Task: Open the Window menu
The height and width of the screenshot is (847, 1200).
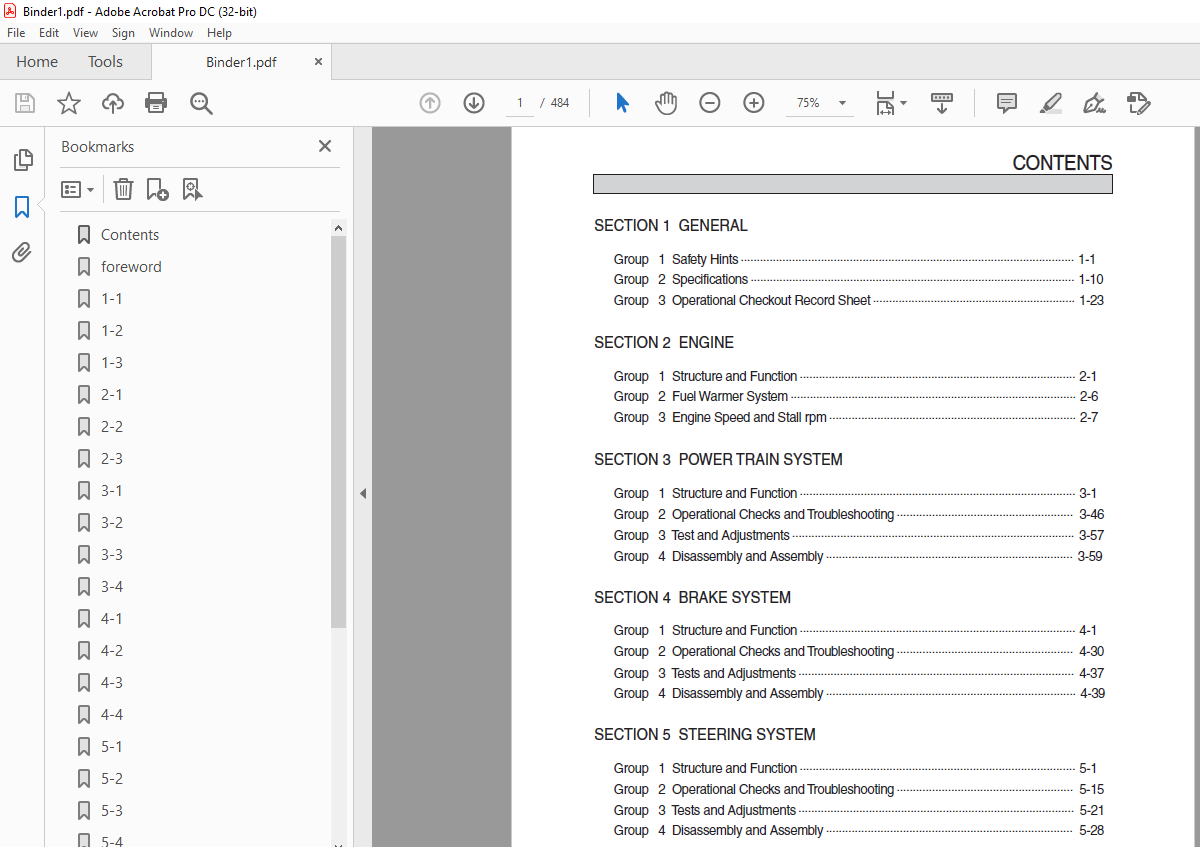Action: point(171,33)
